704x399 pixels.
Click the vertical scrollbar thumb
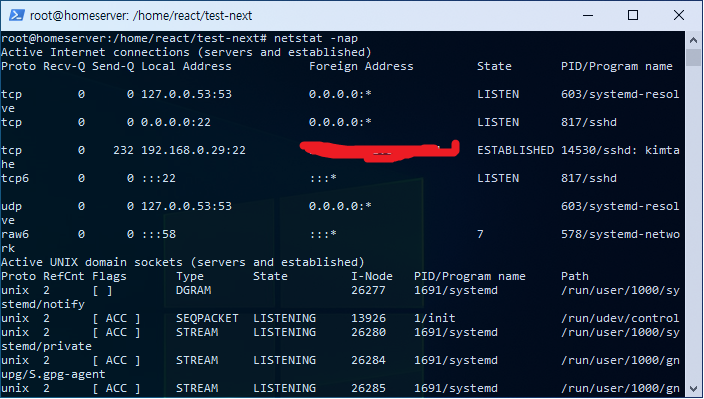click(x=693, y=57)
